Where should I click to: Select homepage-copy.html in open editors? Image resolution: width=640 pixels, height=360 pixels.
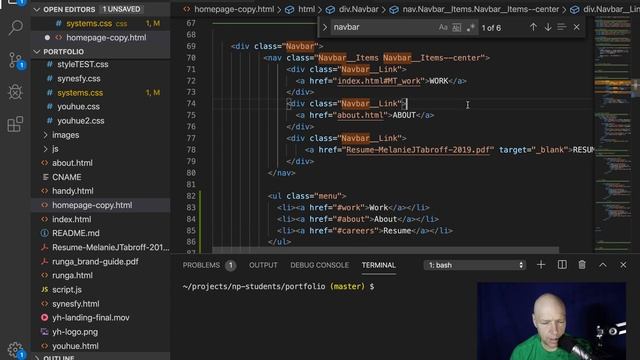pos(106,38)
